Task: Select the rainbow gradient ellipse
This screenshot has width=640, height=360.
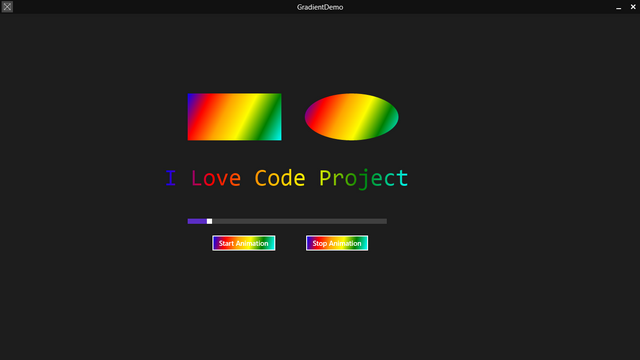Action: [351, 117]
